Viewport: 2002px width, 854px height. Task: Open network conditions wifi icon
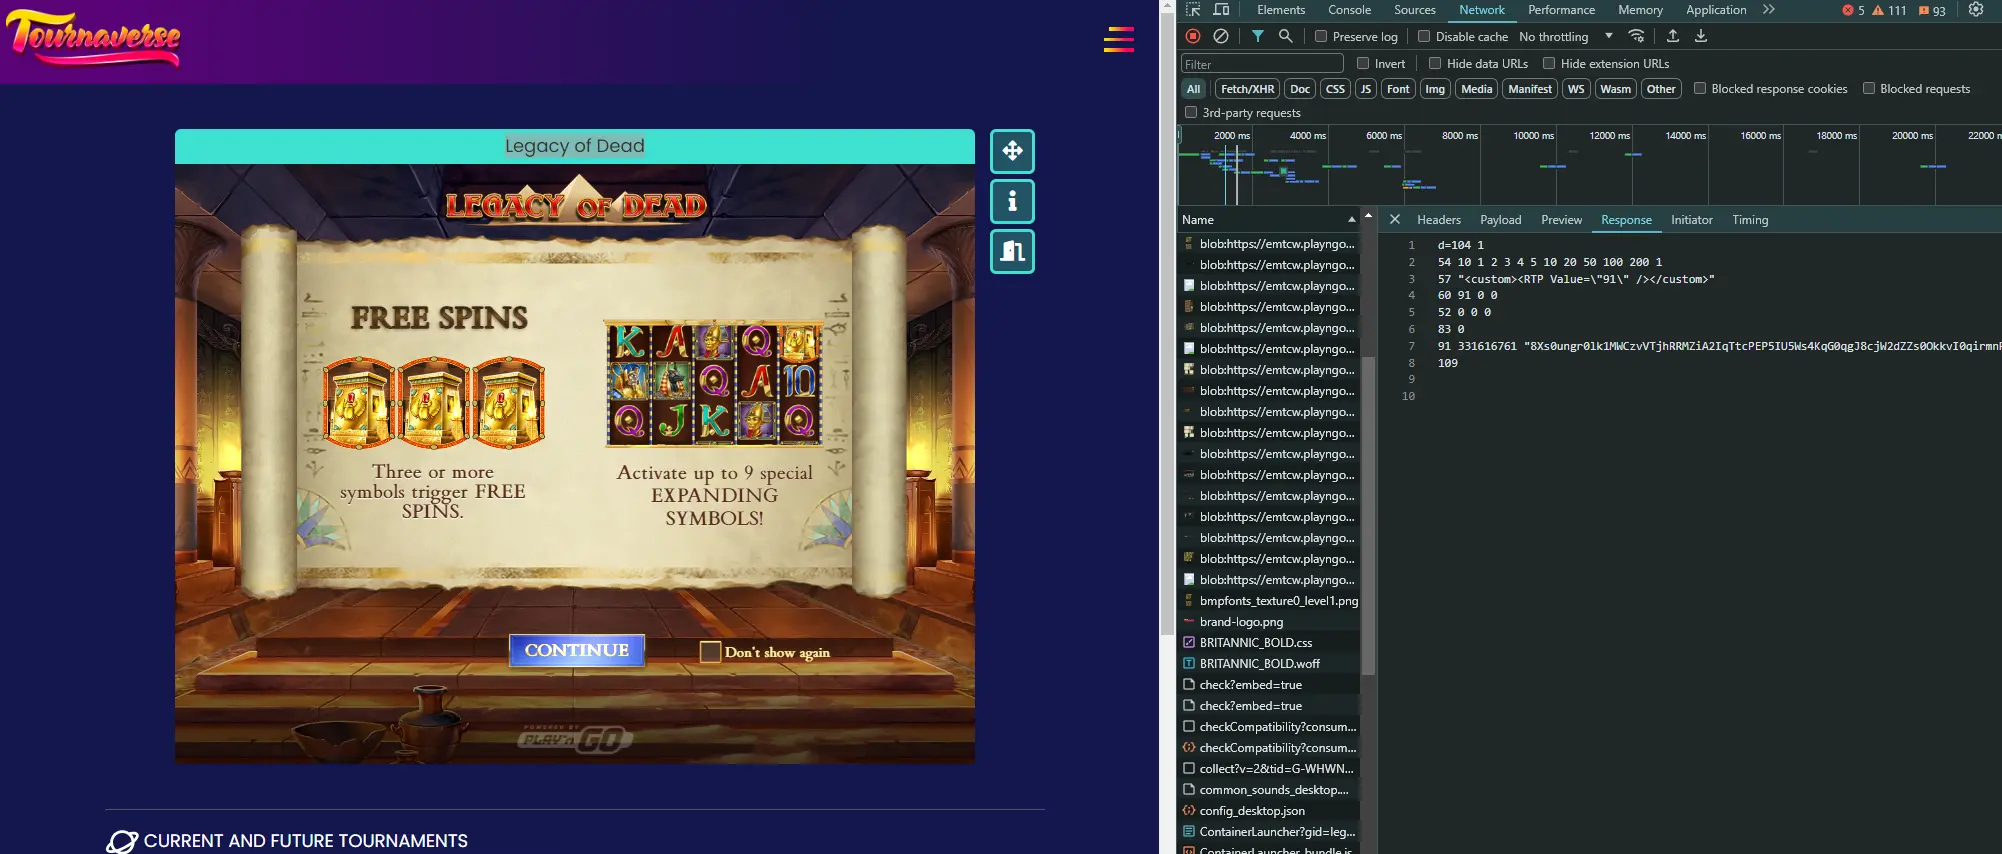click(1636, 36)
